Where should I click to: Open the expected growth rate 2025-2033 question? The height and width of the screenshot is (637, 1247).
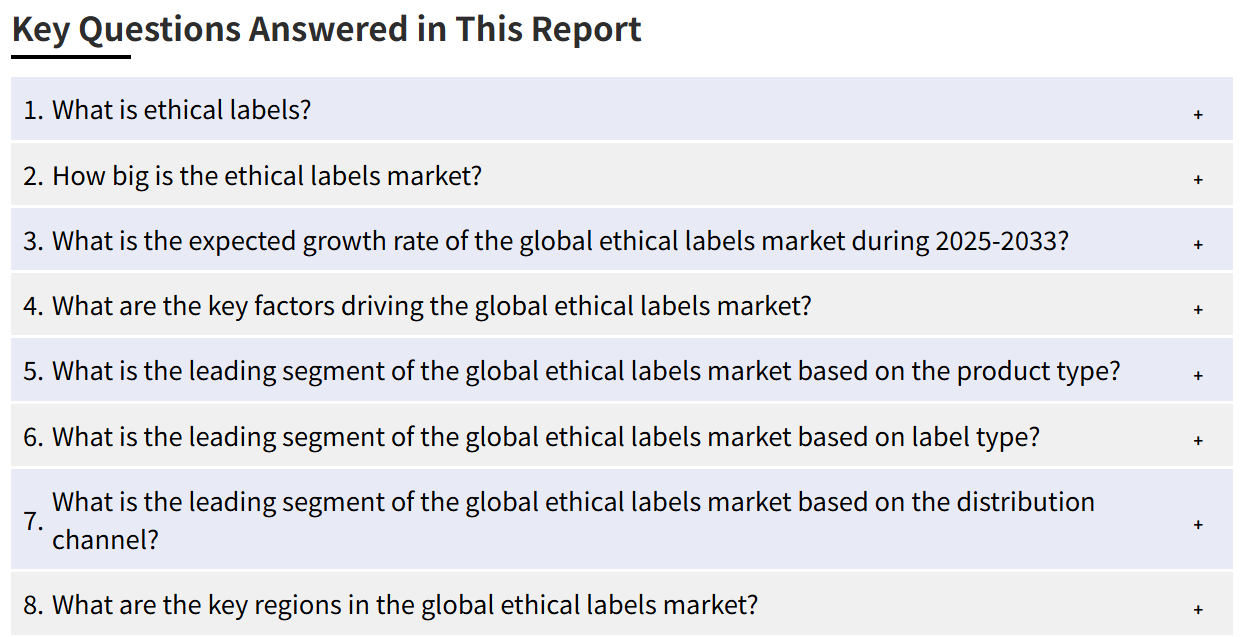click(x=622, y=240)
